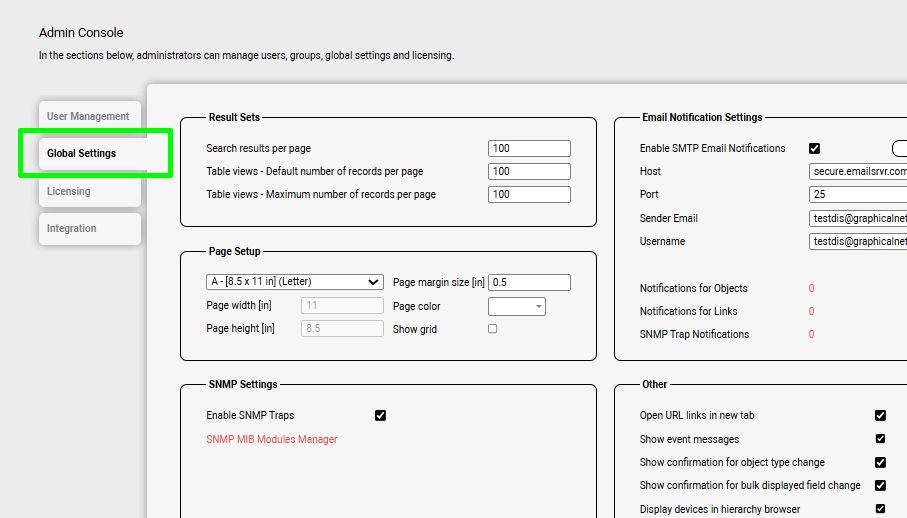Click the SMTP Host input field
The image size is (907, 518).
click(x=858, y=172)
